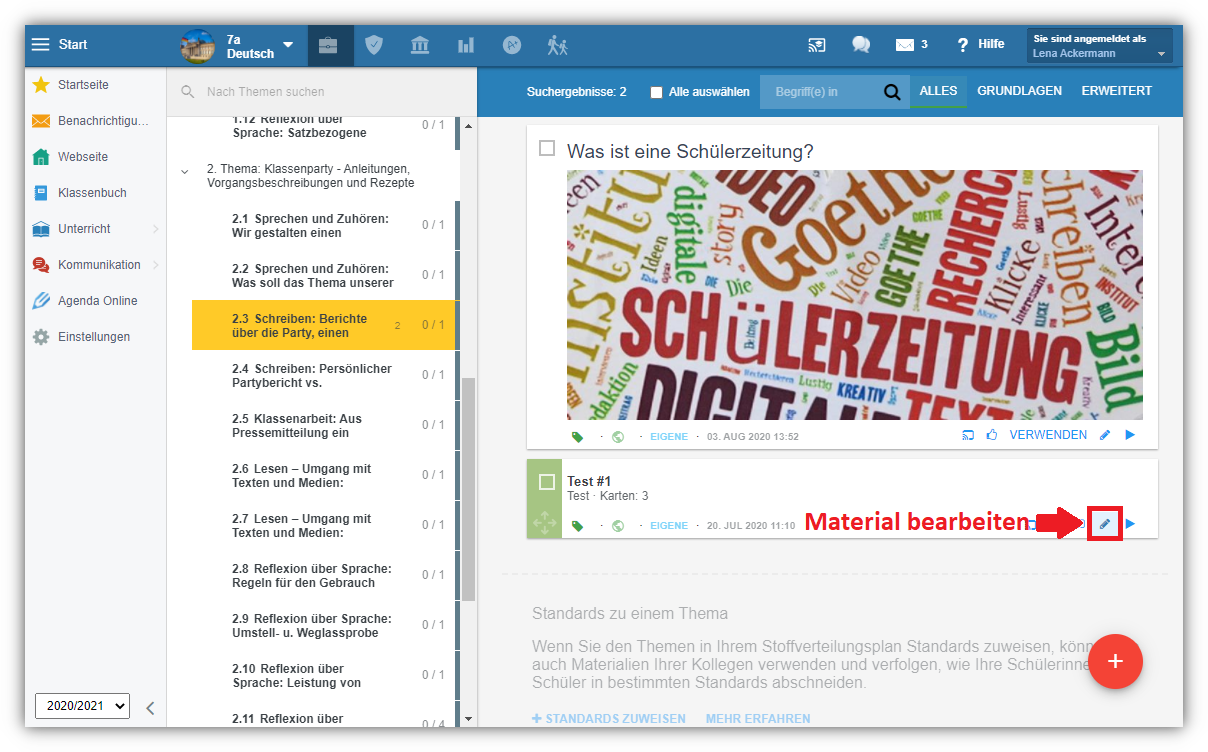1208x752 pixels.
Task: Click the tag icon on Schülerzeitung card
Action: coord(577,437)
